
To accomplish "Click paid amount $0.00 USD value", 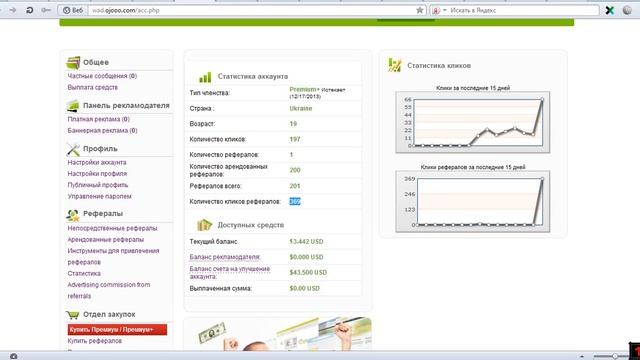I will (304, 289).
